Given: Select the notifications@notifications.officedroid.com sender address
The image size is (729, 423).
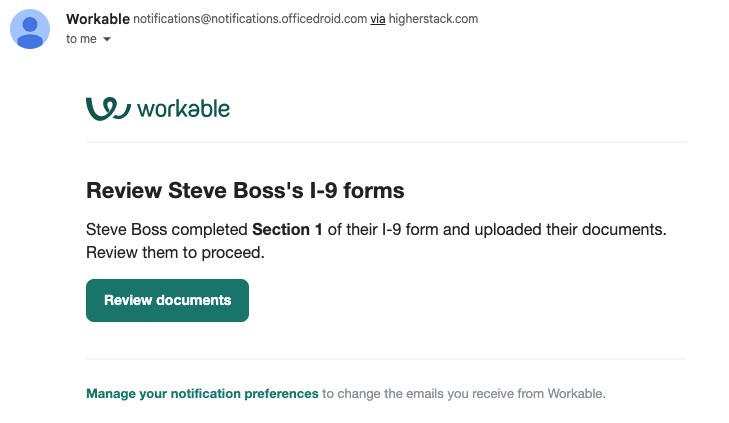Looking at the screenshot, I should coord(249,19).
